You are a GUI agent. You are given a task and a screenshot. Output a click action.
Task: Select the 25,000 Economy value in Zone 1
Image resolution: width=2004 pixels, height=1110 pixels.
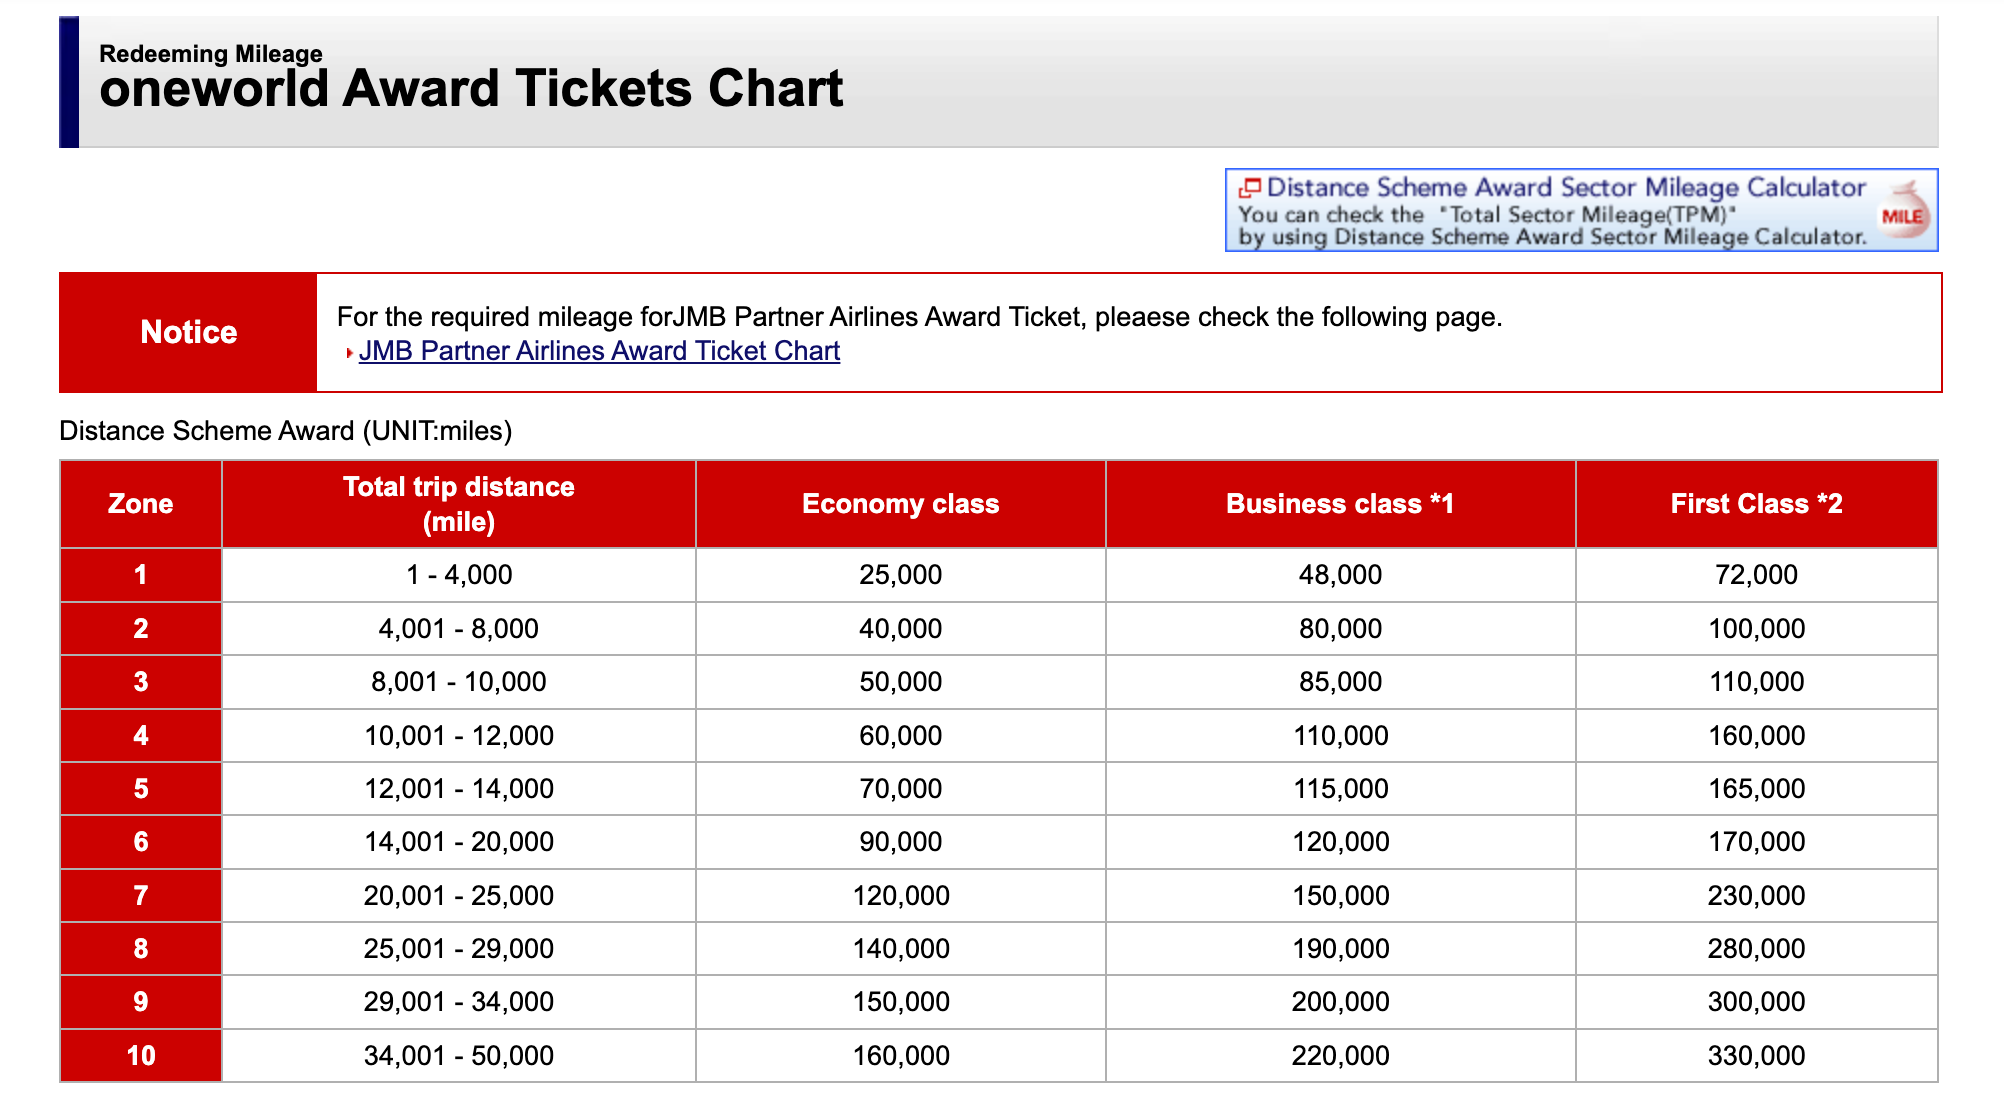(899, 574)
